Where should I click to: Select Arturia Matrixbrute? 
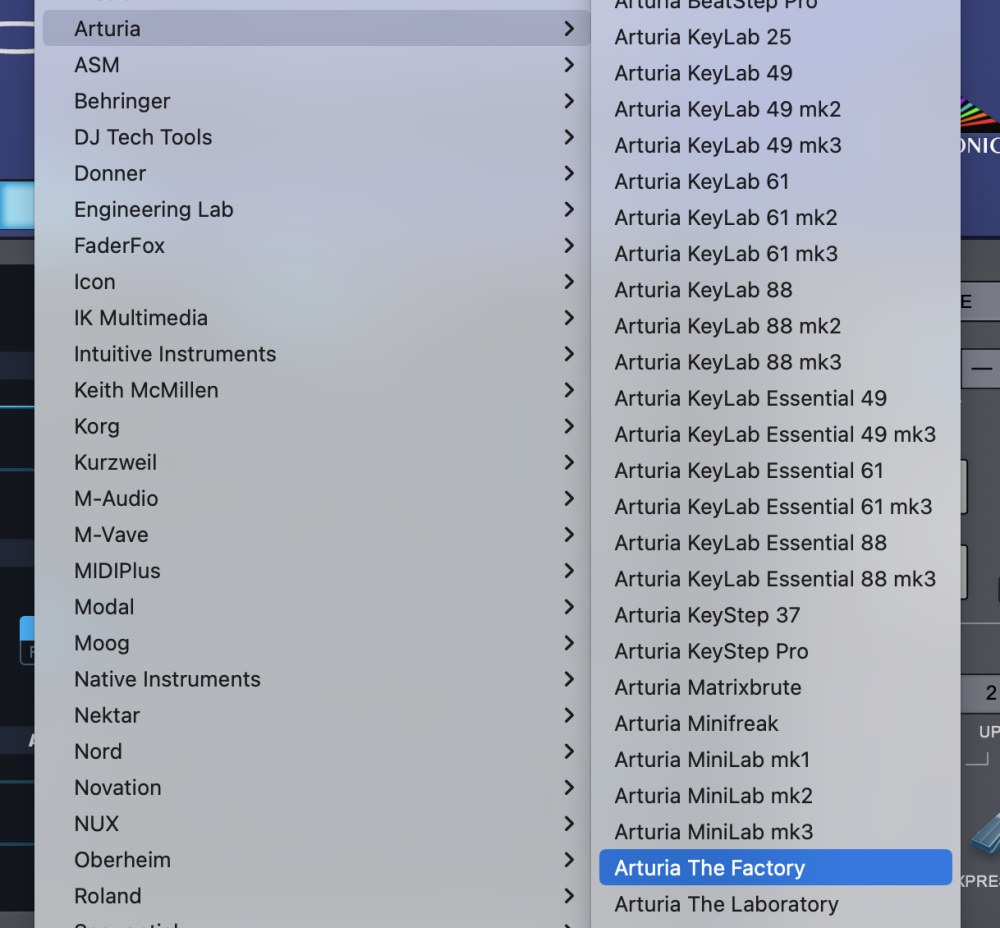(776, 688)
